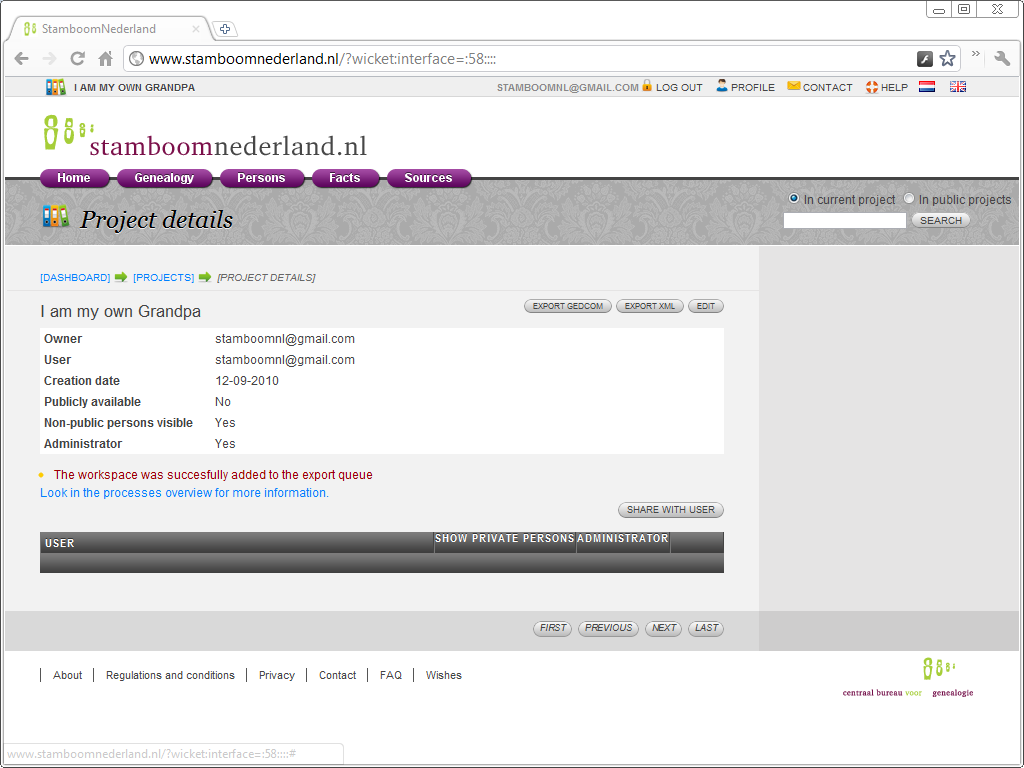Viewport: 1024px width, 768px height.
Task: Reload the page with the refresh icon
Action: click(x=77, y=58)
